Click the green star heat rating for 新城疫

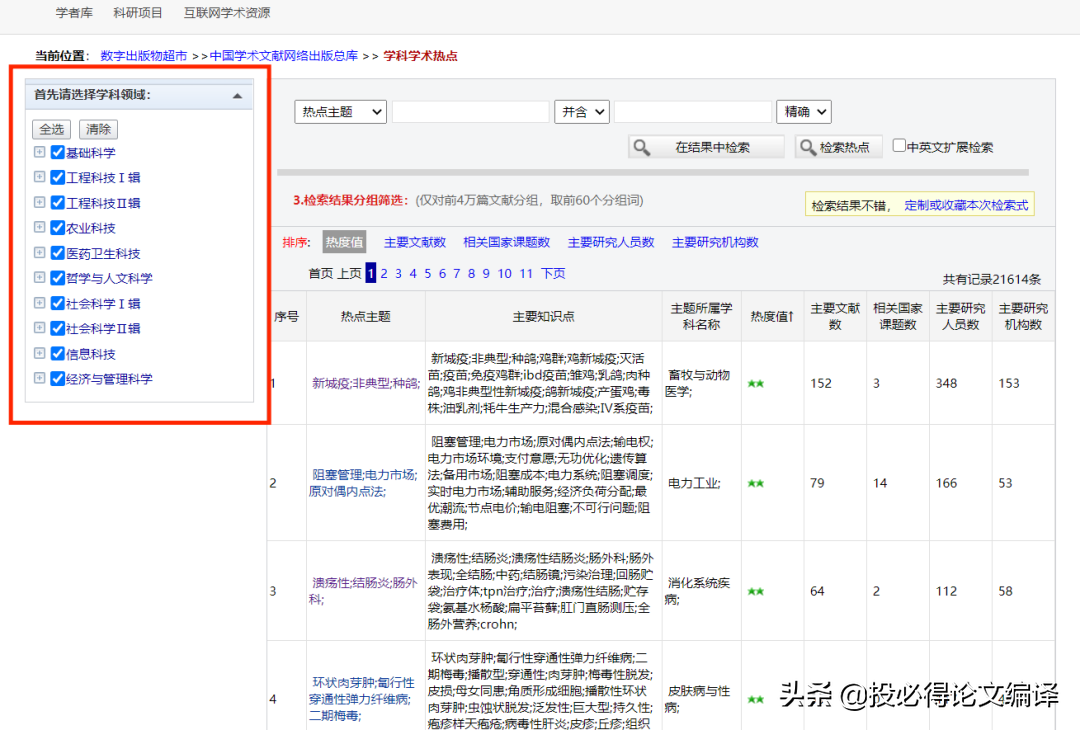(758, 382)
